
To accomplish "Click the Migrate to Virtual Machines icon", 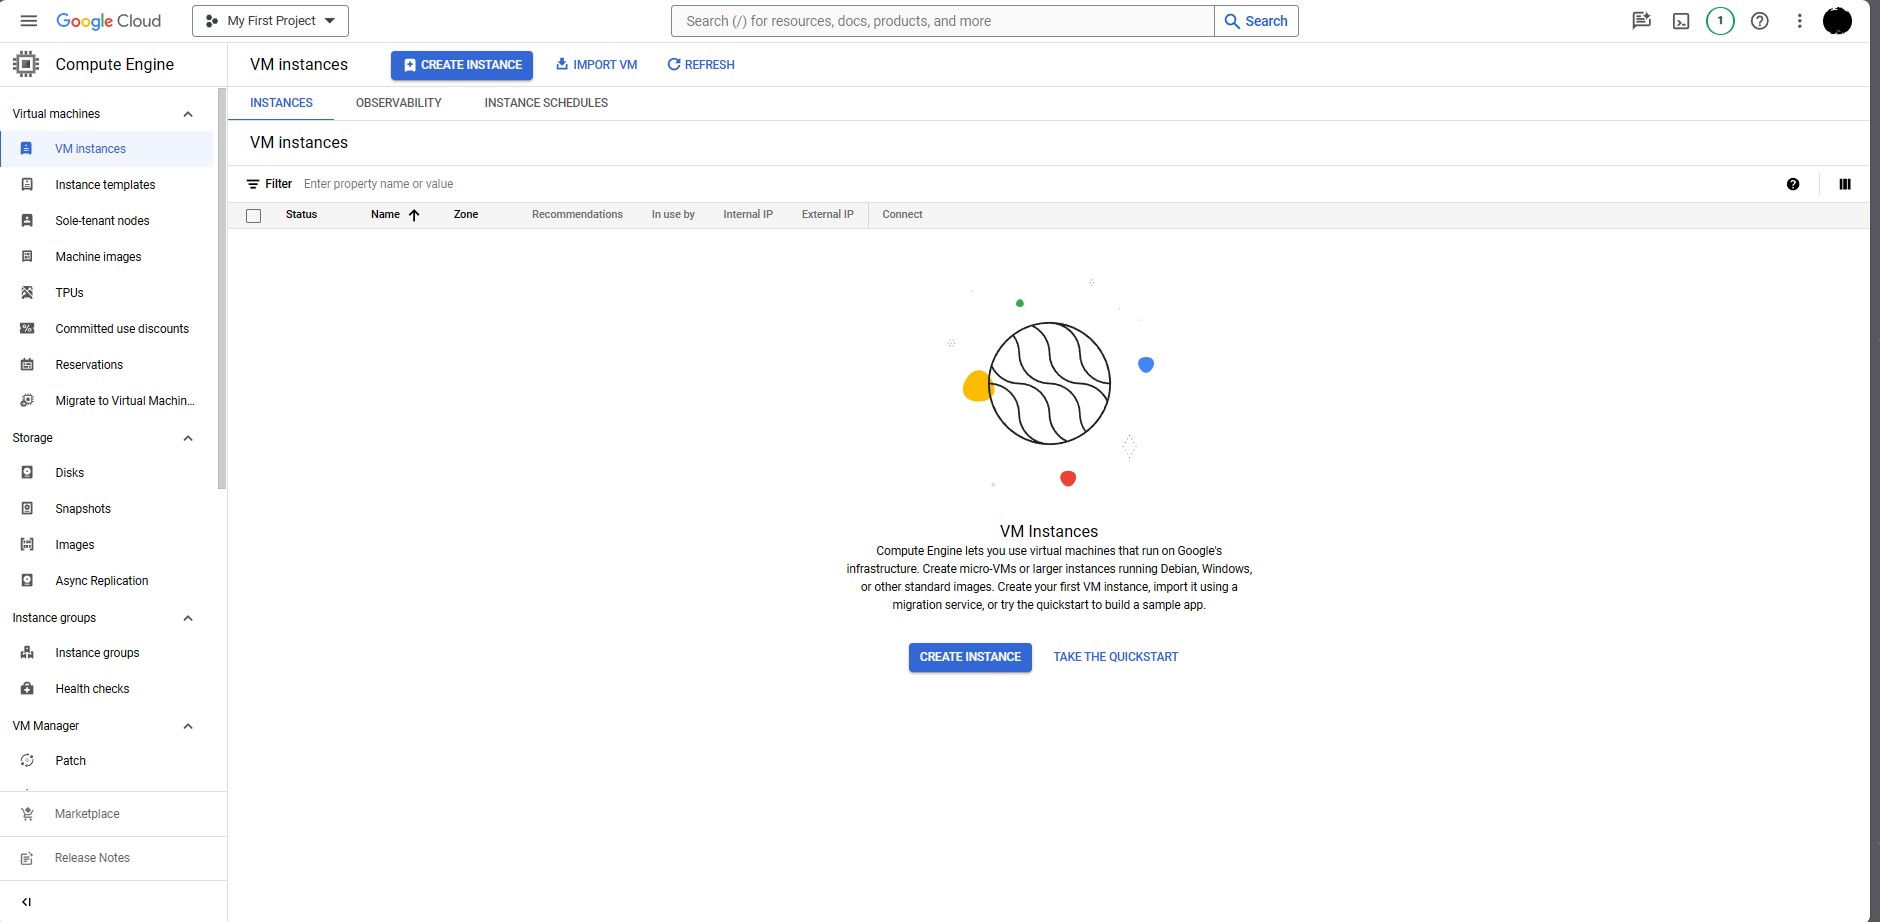I will [27, 401].
